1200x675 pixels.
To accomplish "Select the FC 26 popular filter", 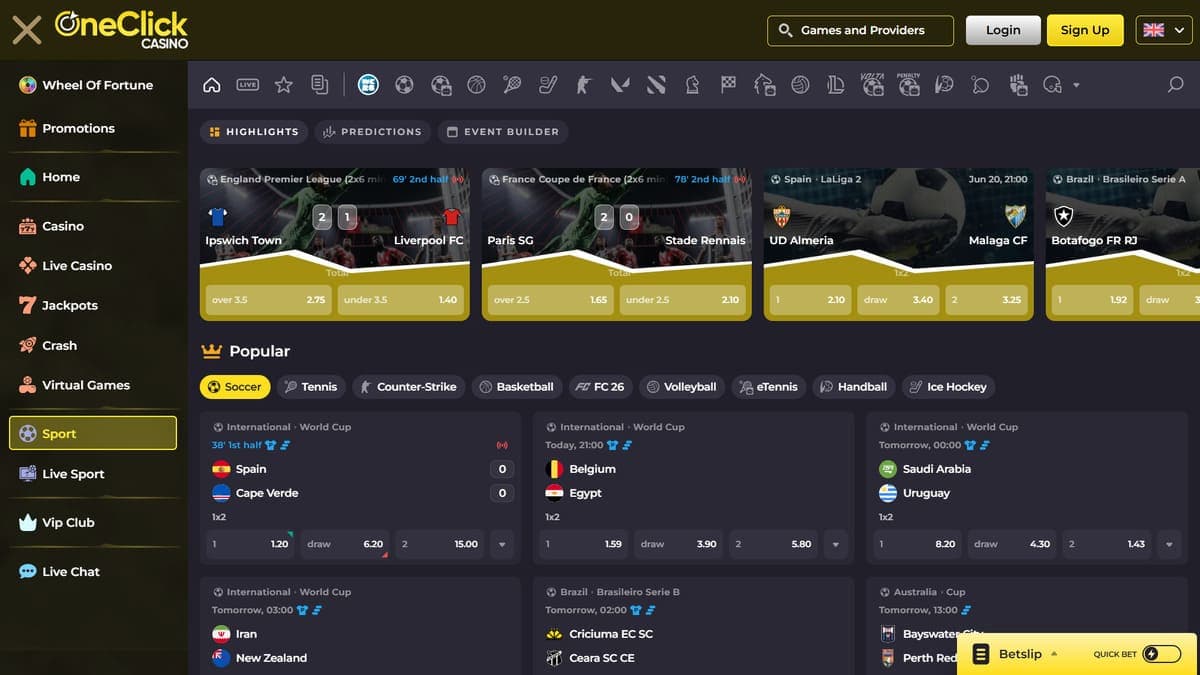I will 600,387.
